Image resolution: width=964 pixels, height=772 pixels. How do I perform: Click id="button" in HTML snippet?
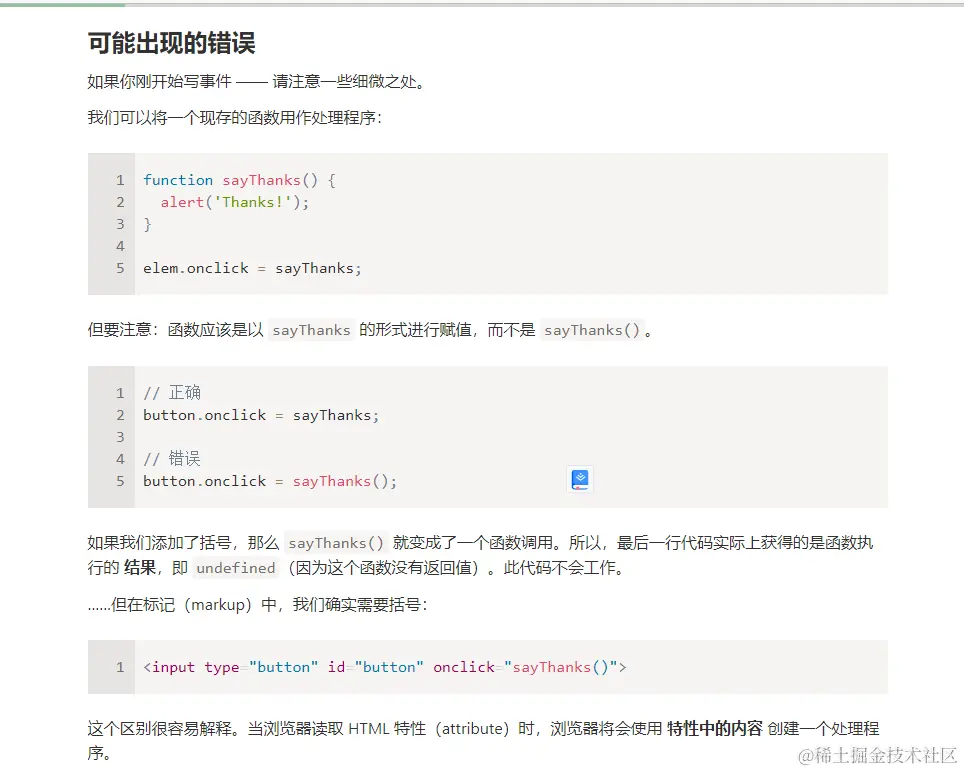point(376,668)
